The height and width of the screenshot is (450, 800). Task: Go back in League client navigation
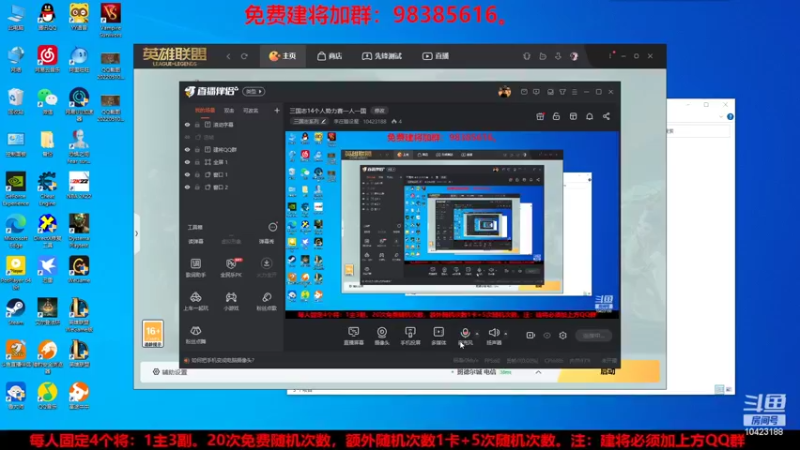click(229, 56)
